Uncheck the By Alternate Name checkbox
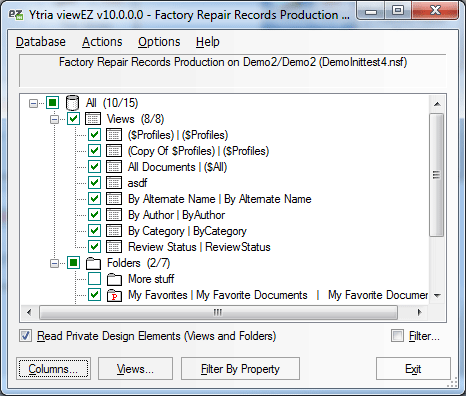The image size is (466, 396). pos(94,199)
